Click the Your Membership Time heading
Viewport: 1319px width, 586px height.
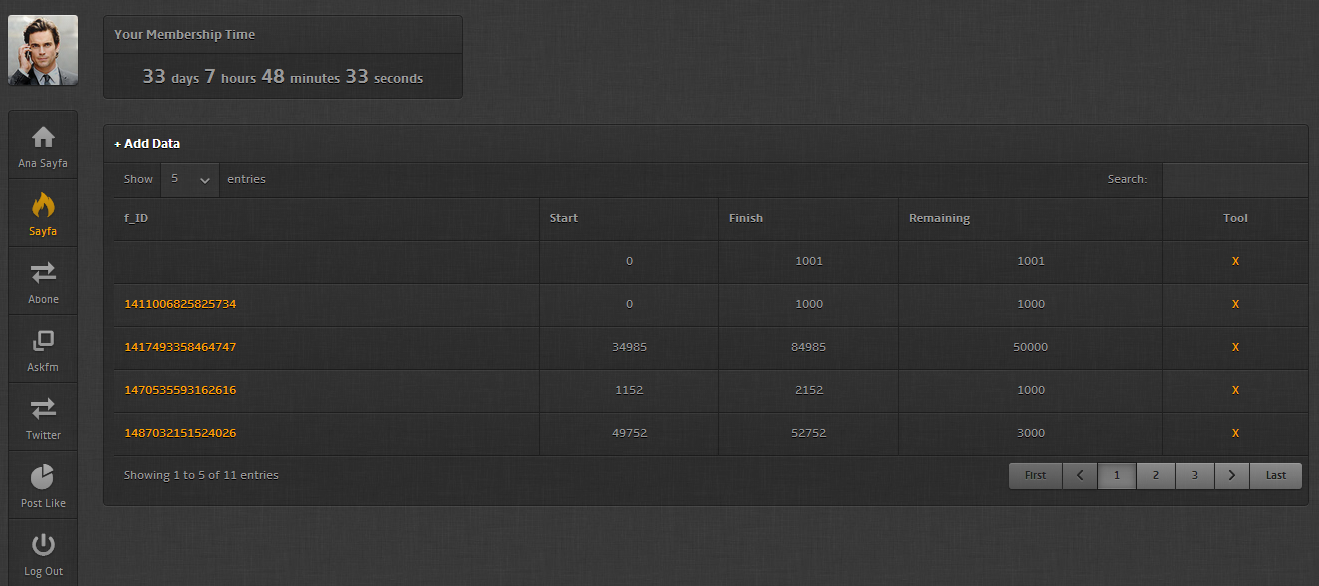(184, 34)
